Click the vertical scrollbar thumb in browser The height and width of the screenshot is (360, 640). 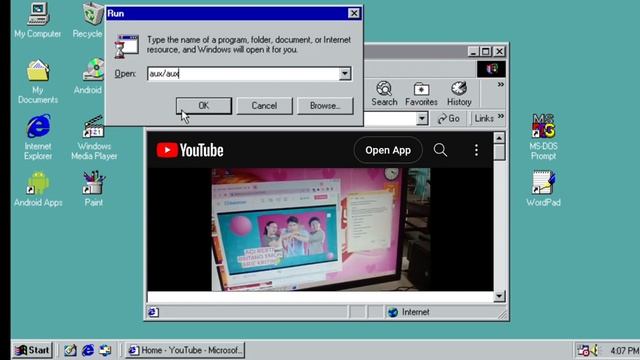[x=499, y=152]
